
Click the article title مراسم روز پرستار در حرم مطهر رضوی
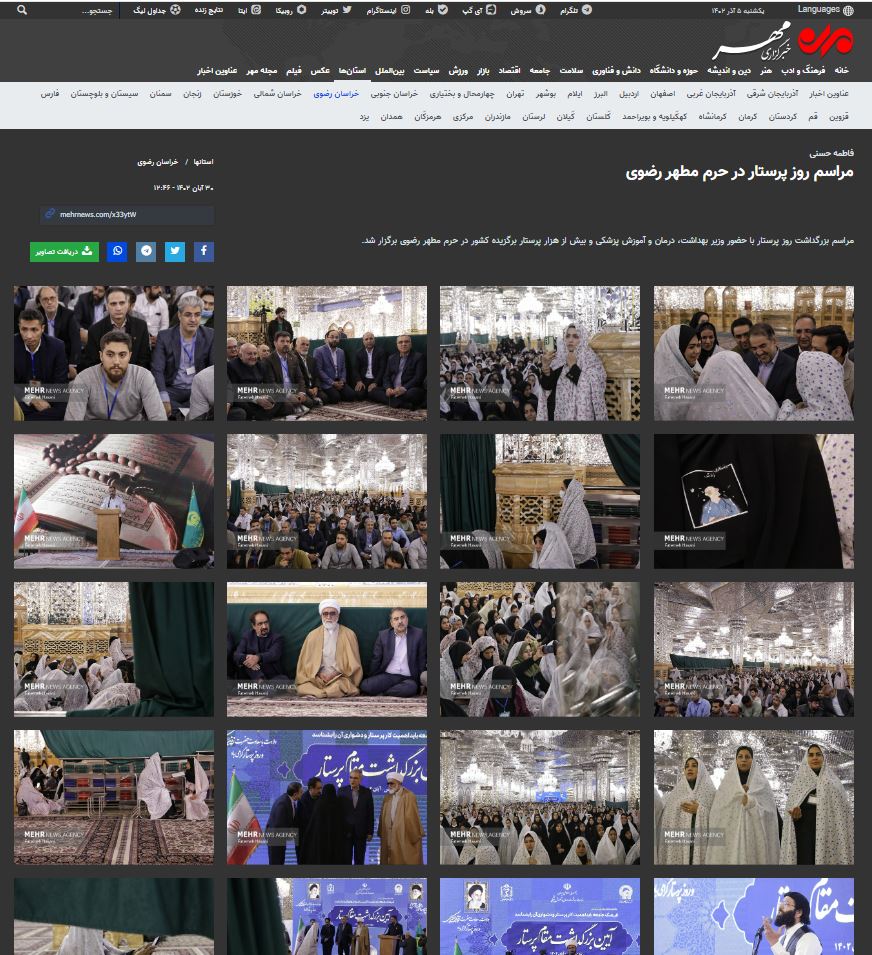(x=739, y=173)
